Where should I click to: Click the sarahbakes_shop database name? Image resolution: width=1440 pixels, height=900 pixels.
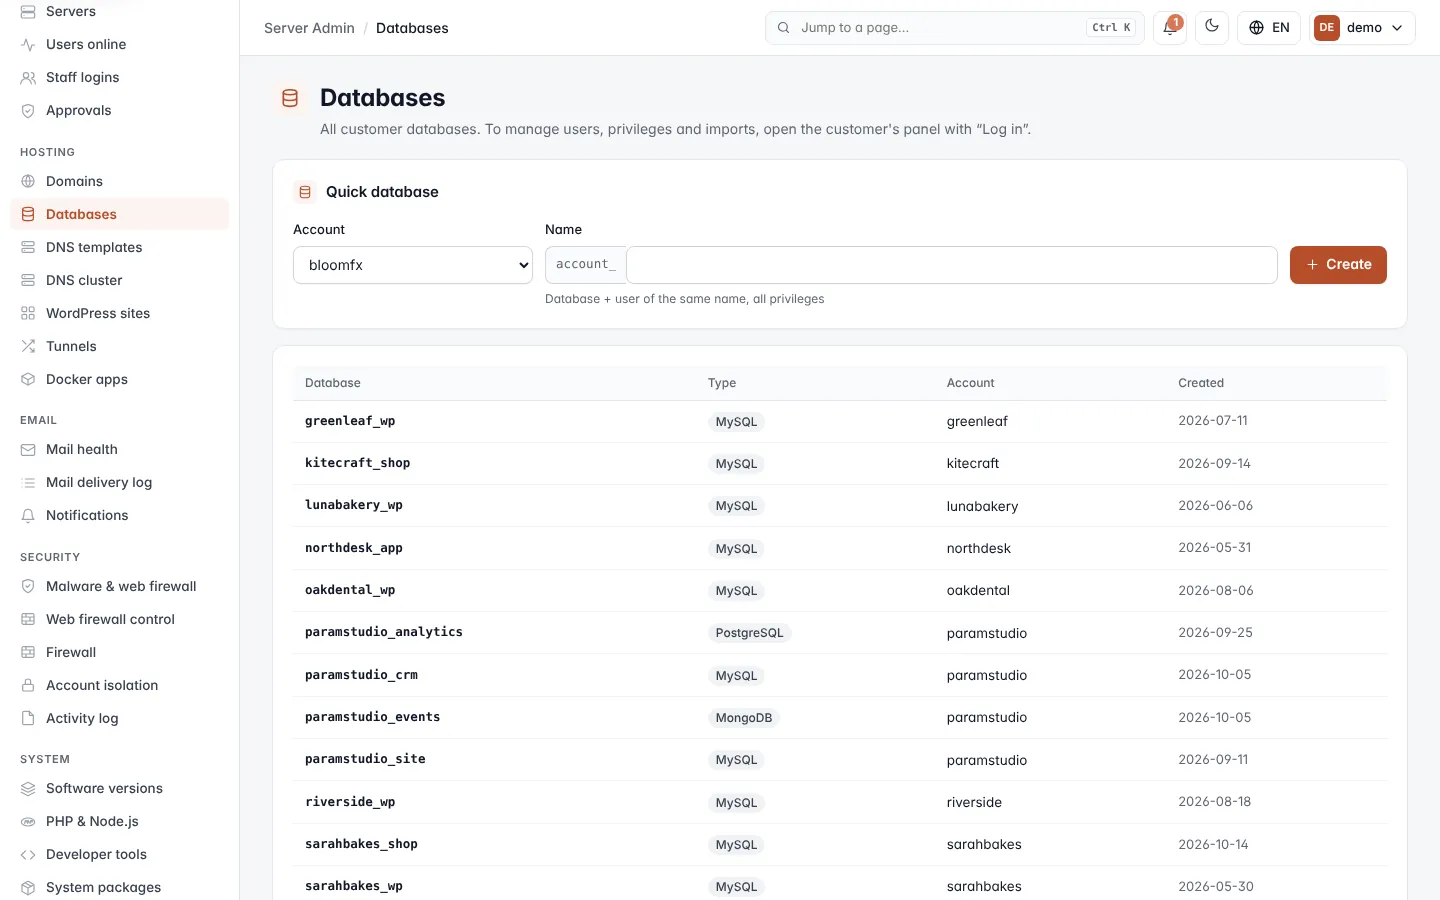pyautogui.click(x=361, y=844)
